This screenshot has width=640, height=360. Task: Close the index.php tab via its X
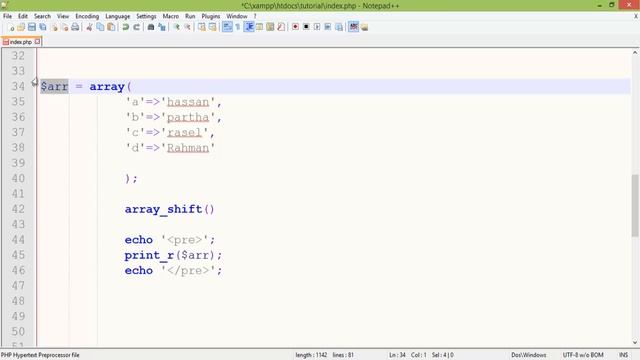tap(38, 41)
